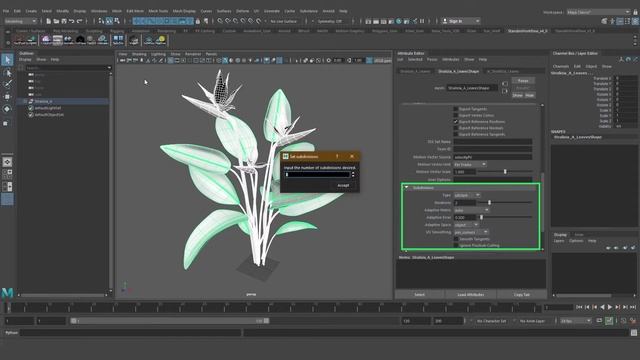Toggle Smooth Tangents checkbox

(x=456, y=239)
